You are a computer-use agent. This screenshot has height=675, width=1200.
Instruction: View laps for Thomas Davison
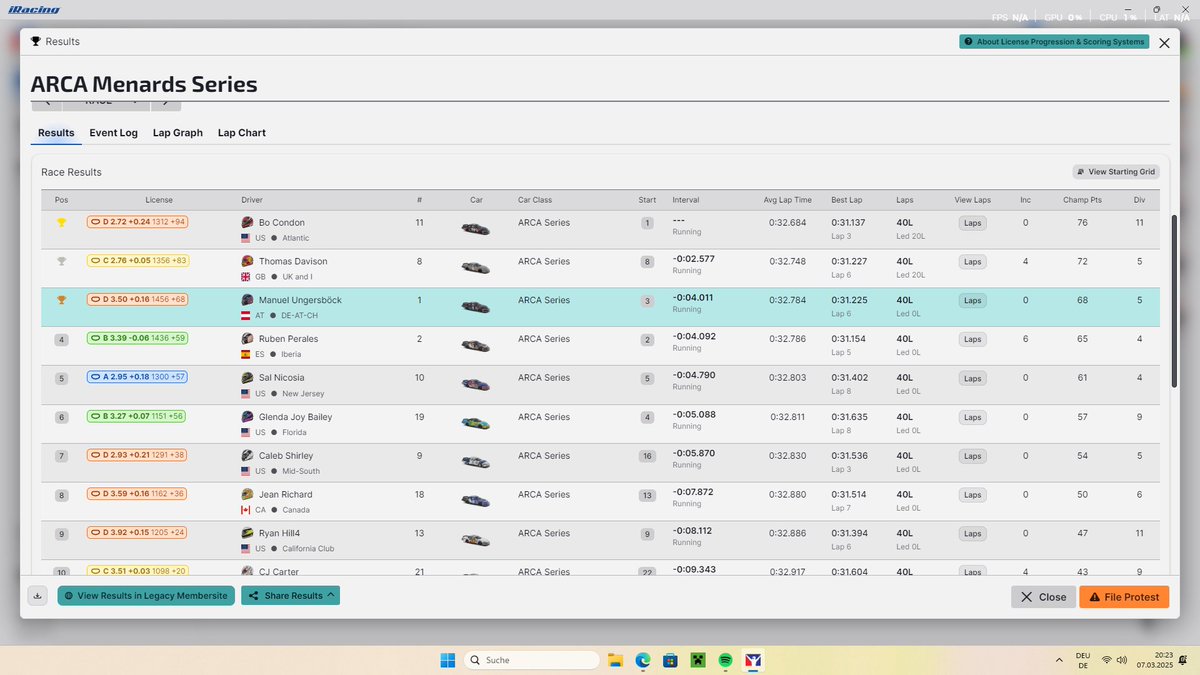972,262
